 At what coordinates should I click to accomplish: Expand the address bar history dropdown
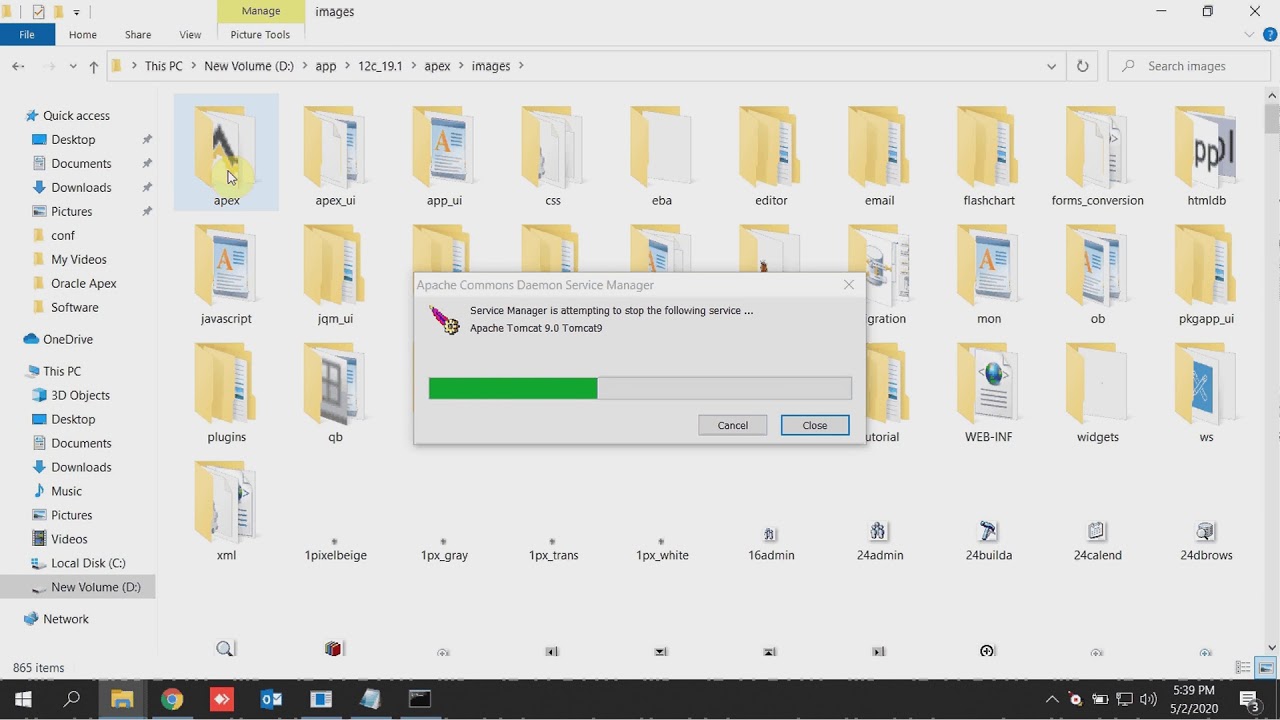pyautogui.click(x=1051, y=66)
